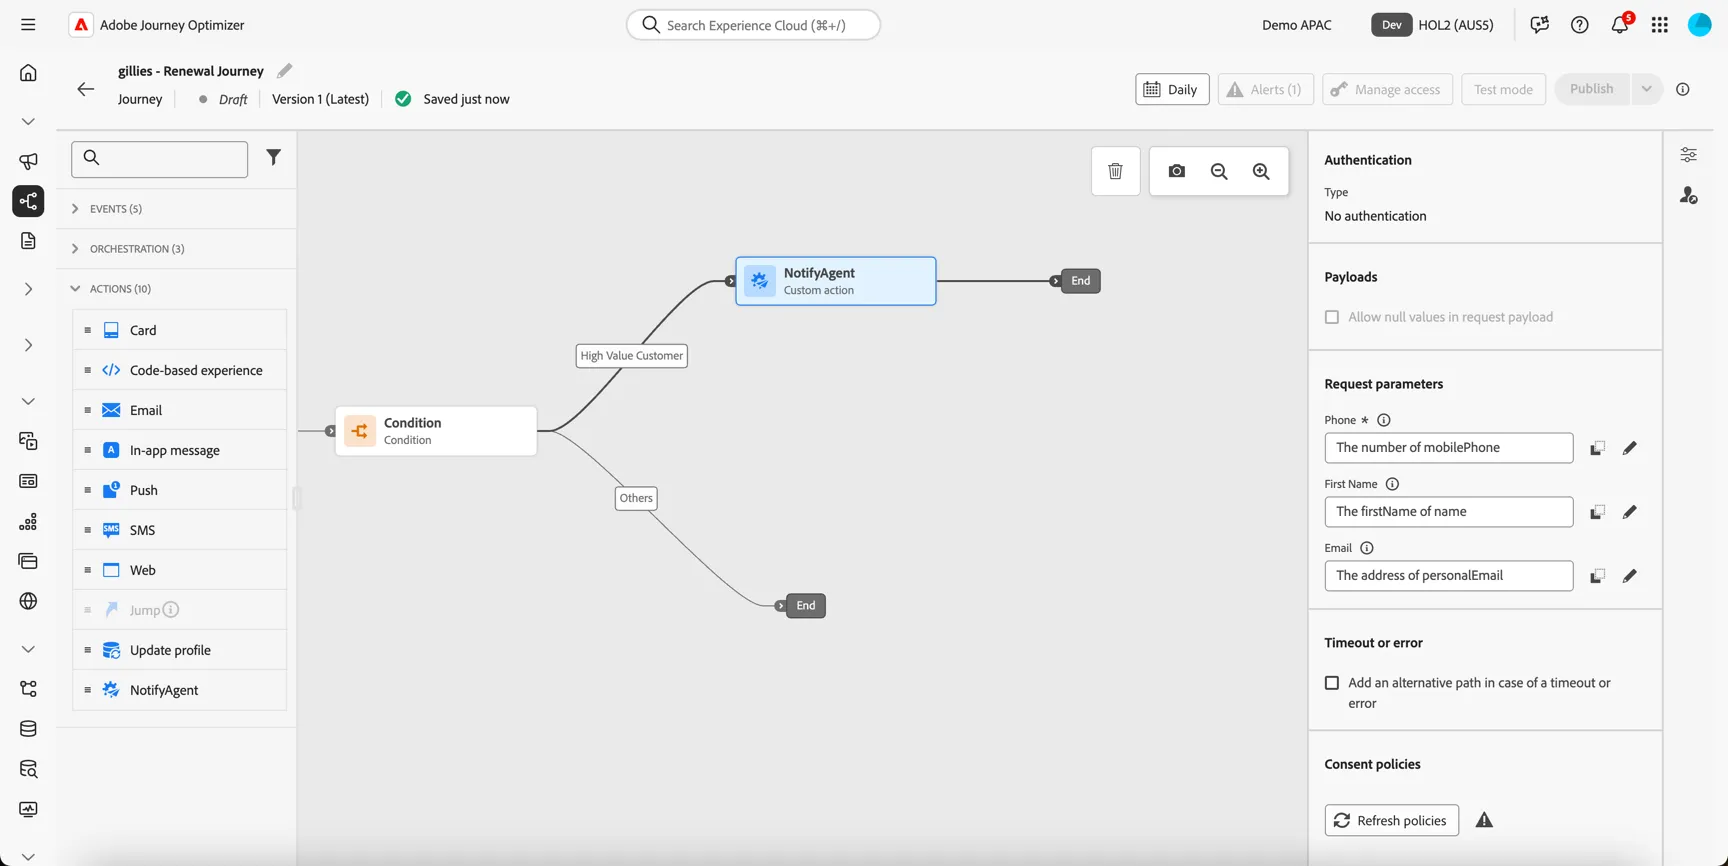Copy the Phone parameter value
Viewport: 1728px width, 866px height.
click(1597, 448)
